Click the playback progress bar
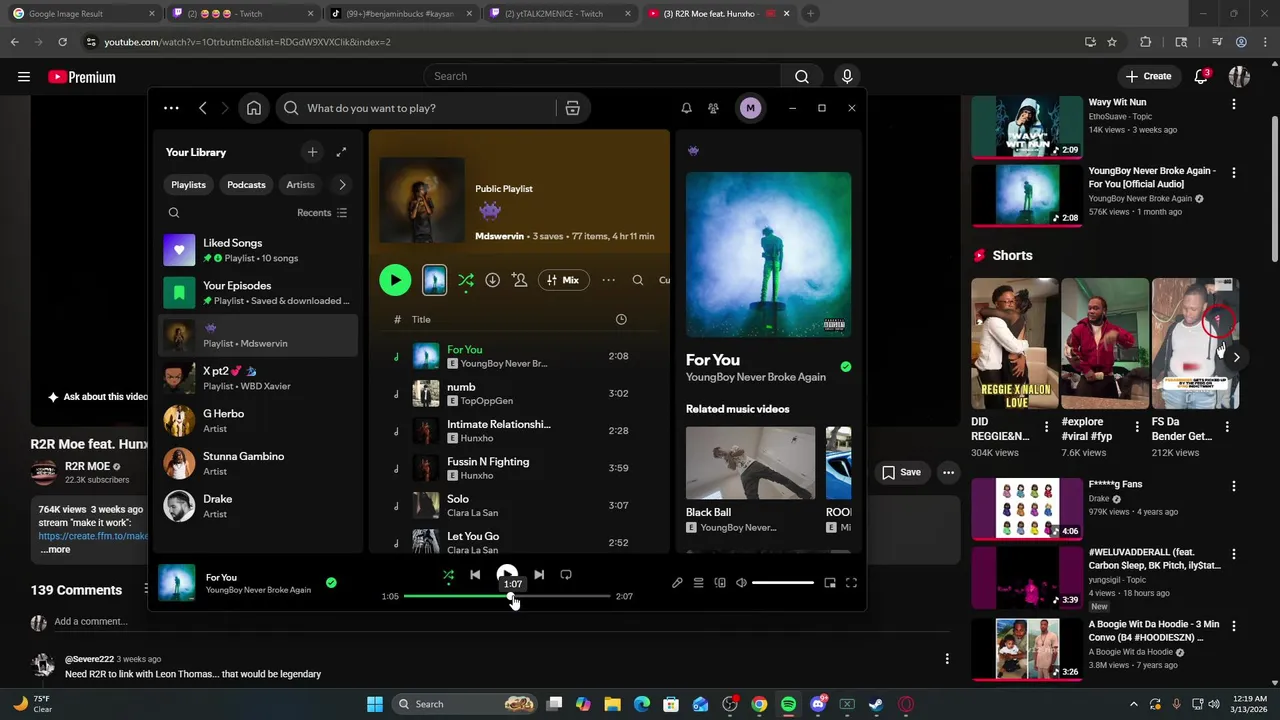This screenshot has height=720, width=1280. point(507,596)
